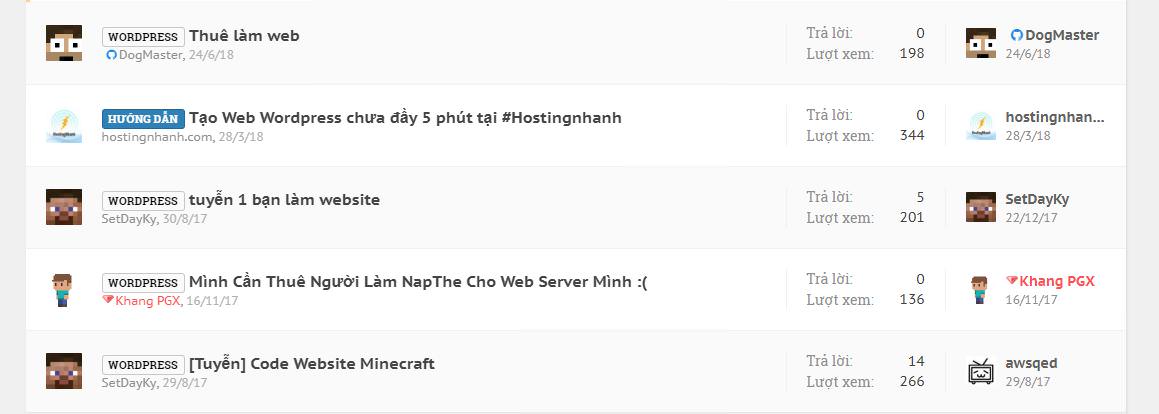Open the "Thuê làm web" thread
1159x414 pixels.
(x=244, y=36)
